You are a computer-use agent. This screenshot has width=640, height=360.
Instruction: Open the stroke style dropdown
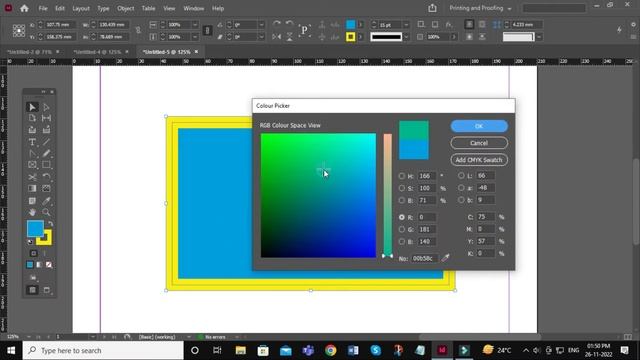406,37
